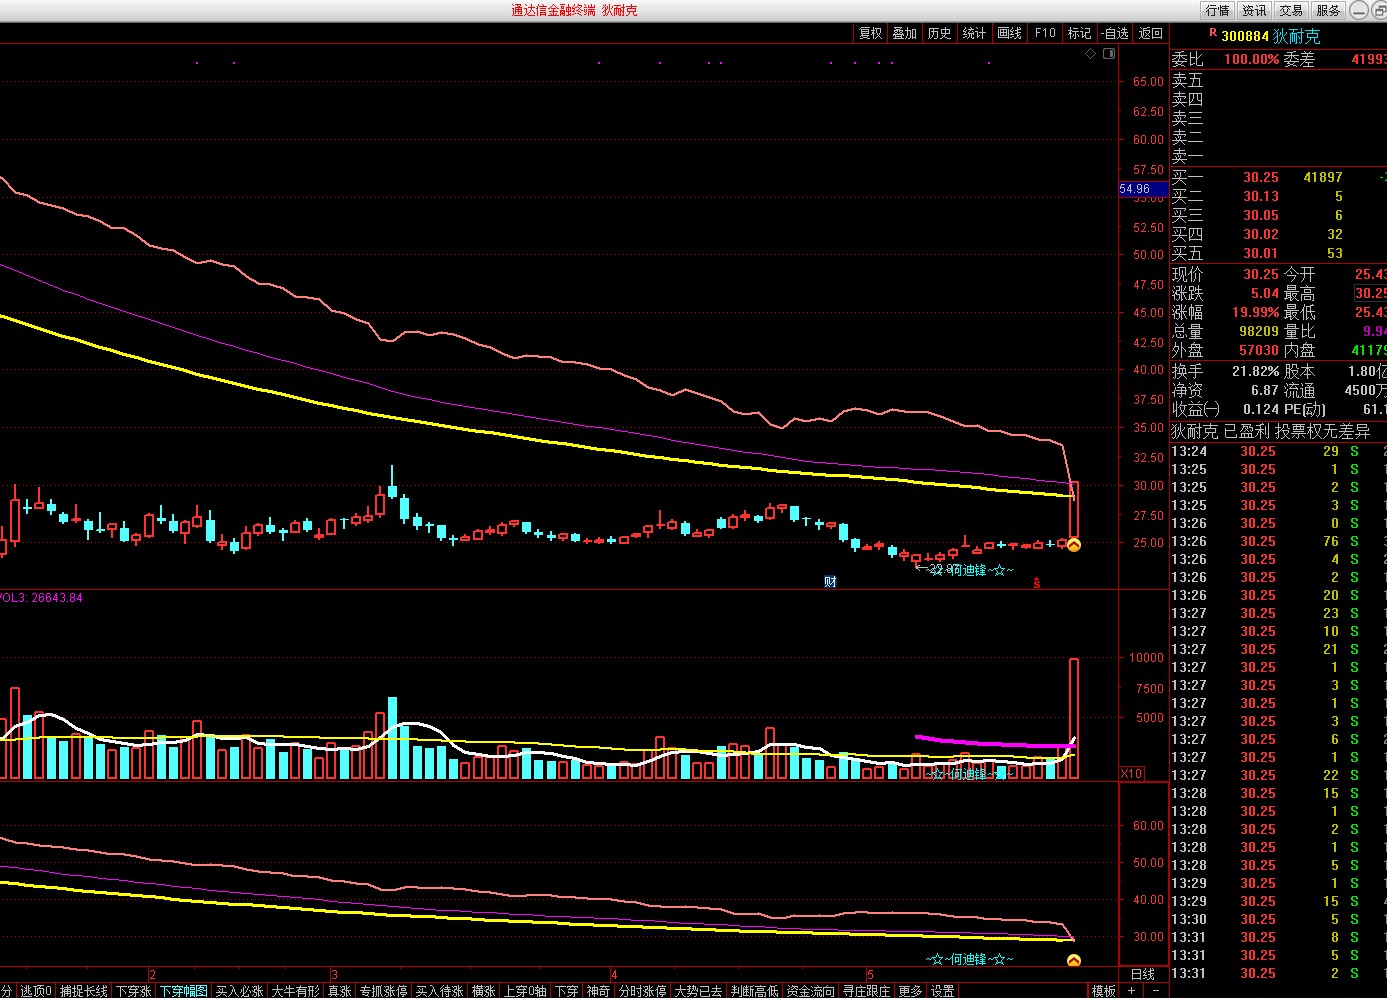
Task: Click the 返回 back button
Action: pyautogui.click(x=1151, y=33)
